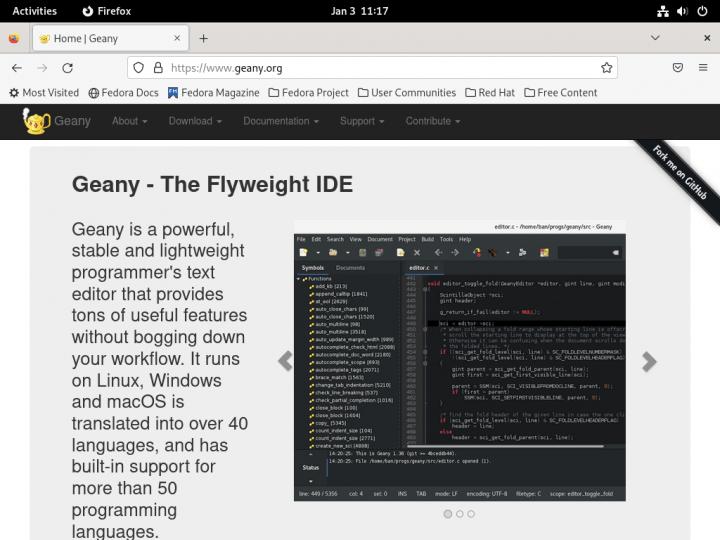Open the Support navigation menu
This screenshot has width=720, height=540.
(x=361, y=121)
